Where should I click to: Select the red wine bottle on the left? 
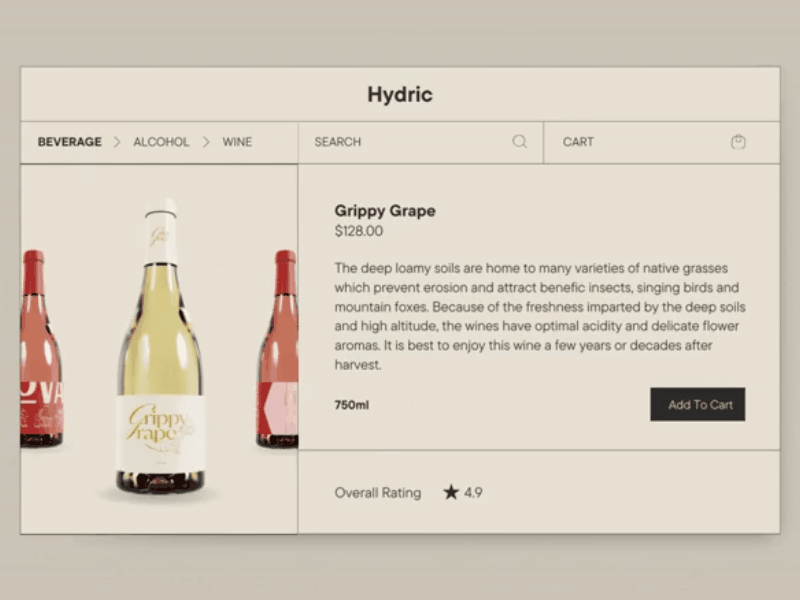pyautogui.click(x=40, y=350)
